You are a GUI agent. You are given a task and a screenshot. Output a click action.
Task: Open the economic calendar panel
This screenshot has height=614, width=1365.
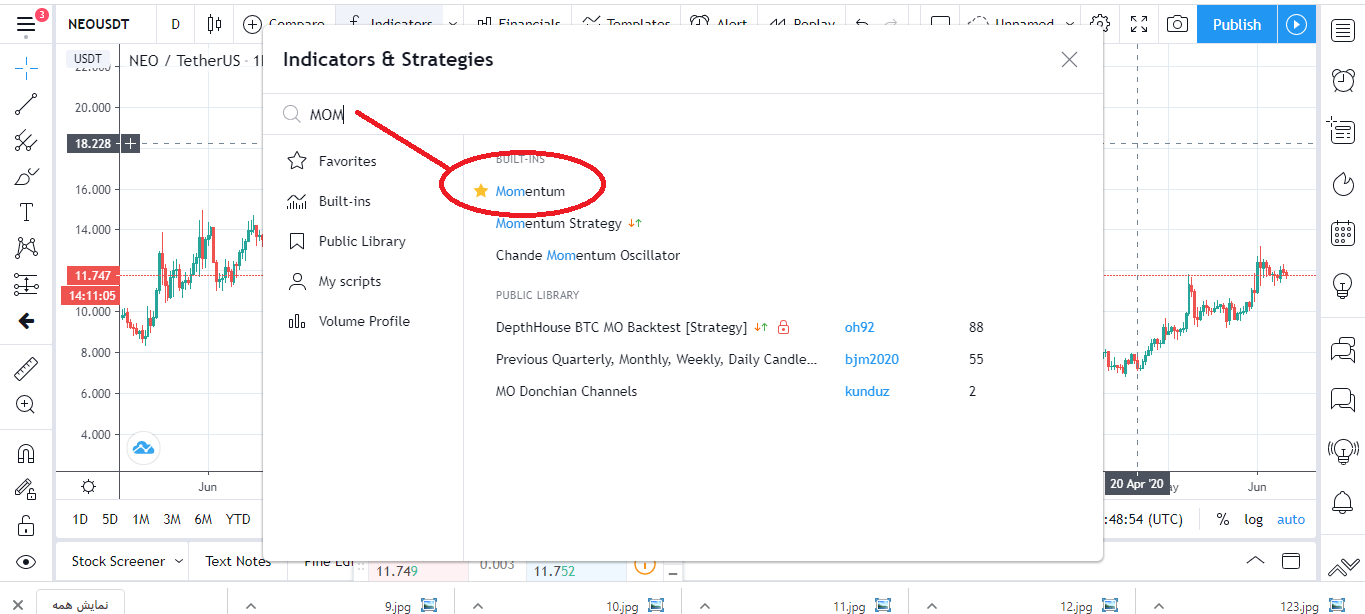[1342, 234]
